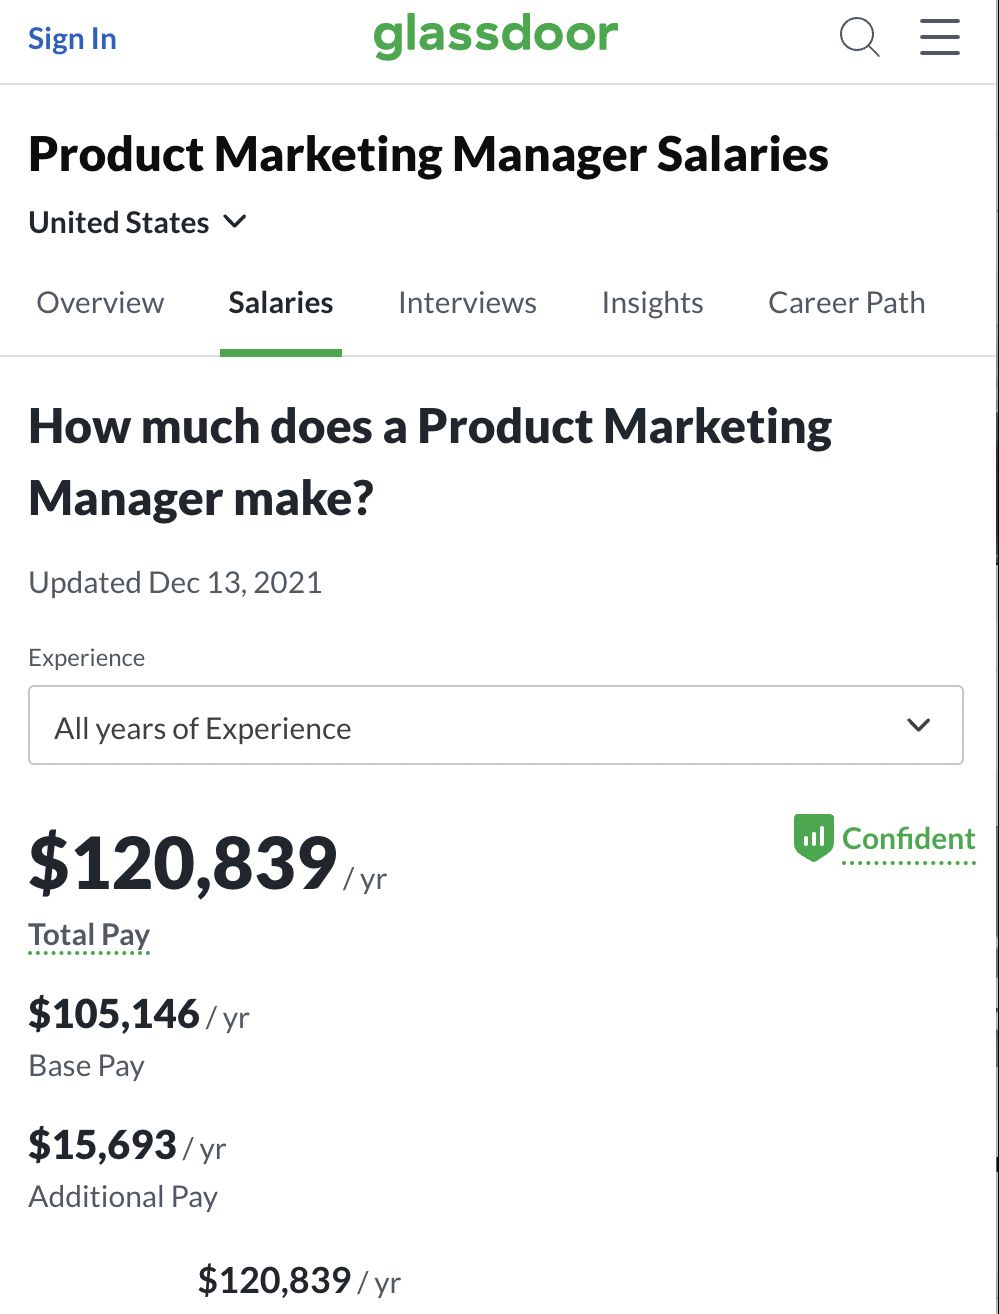Click the Confident text link

click(908, 839)
